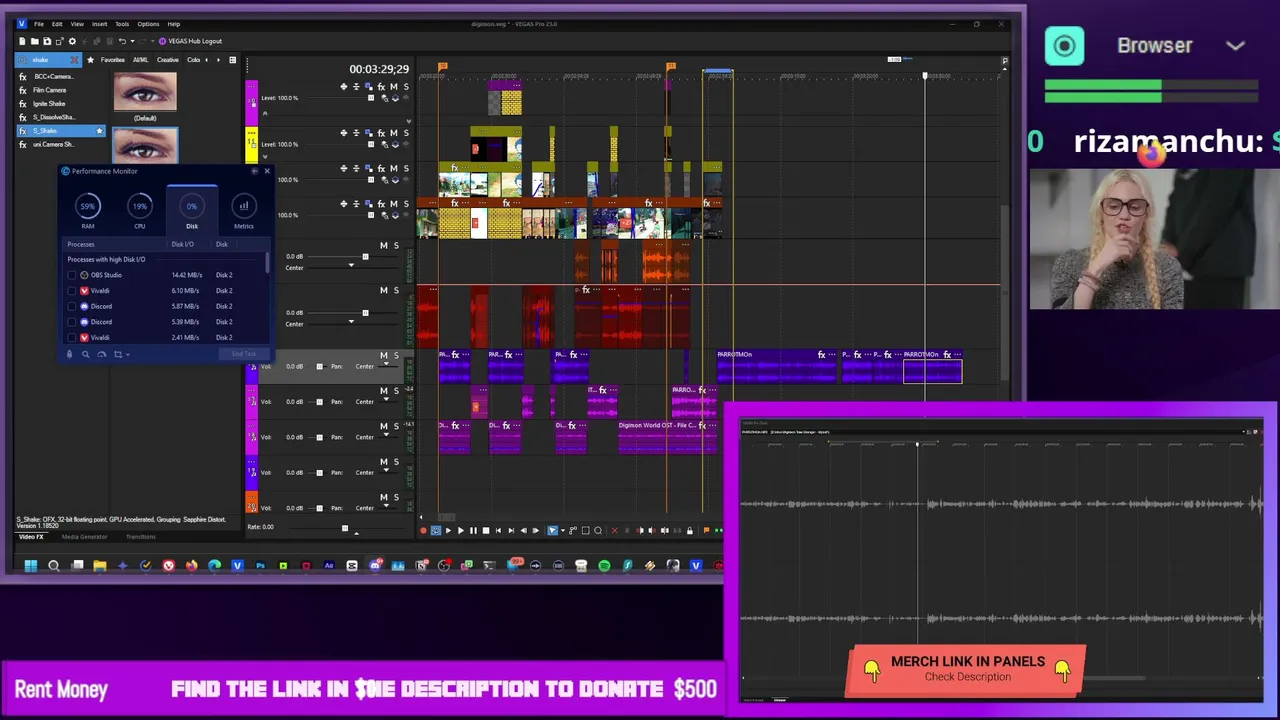The width and height of the screenshot is (1280, 720).
Task: Adjust Level slider on top video track
Action: tap(371, 98)
